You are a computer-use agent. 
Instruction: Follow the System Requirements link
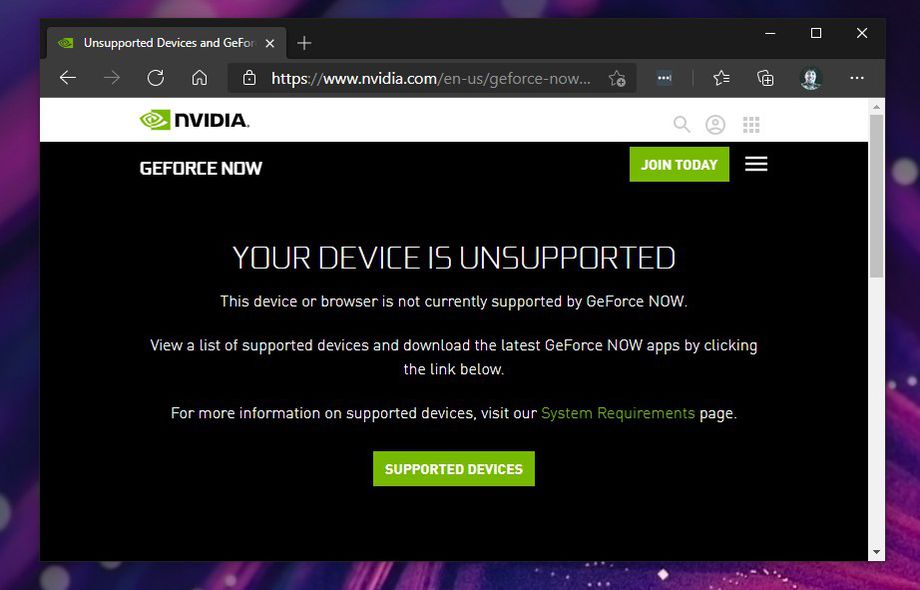pyautogui.click(x=617, y=413)
